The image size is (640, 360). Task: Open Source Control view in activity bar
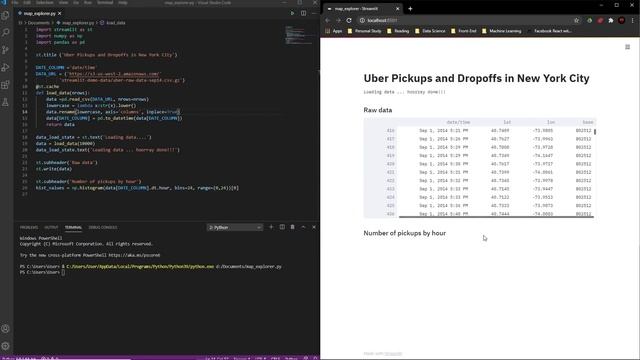(x=6, y=50)
